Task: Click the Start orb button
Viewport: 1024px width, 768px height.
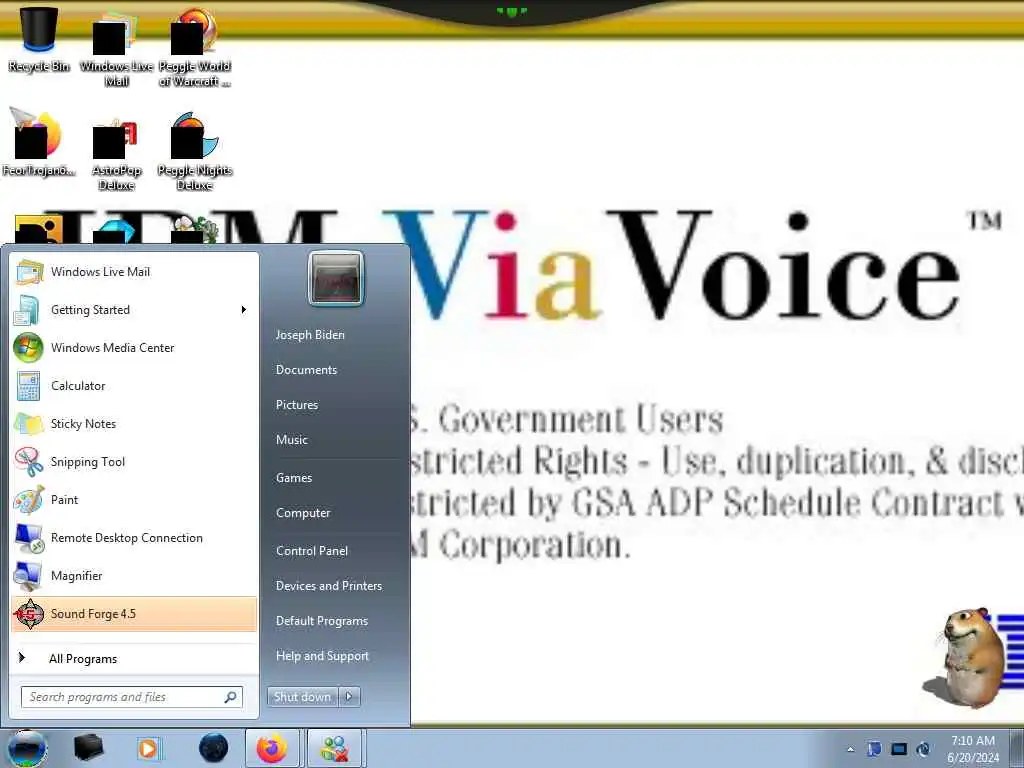Action: pyautogui.click(x=27, y=748)
